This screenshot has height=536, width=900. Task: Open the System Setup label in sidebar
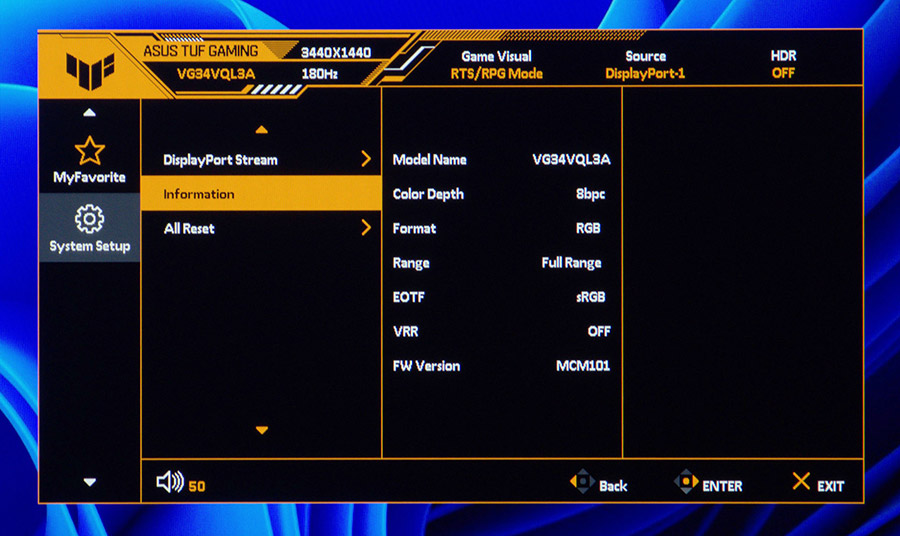(x=90, y=246)
